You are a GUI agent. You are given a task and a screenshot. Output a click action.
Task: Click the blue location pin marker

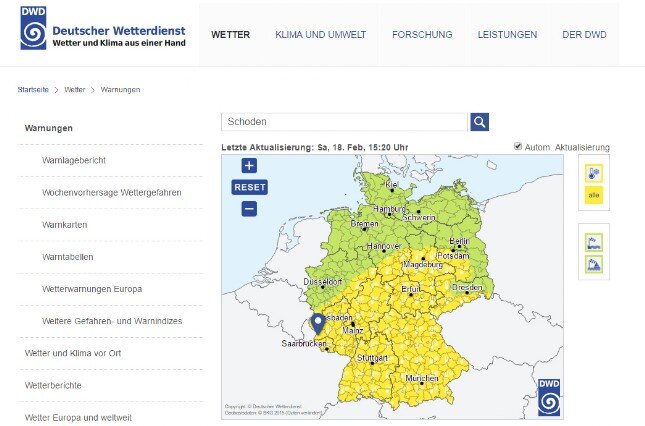pos(318,322)
